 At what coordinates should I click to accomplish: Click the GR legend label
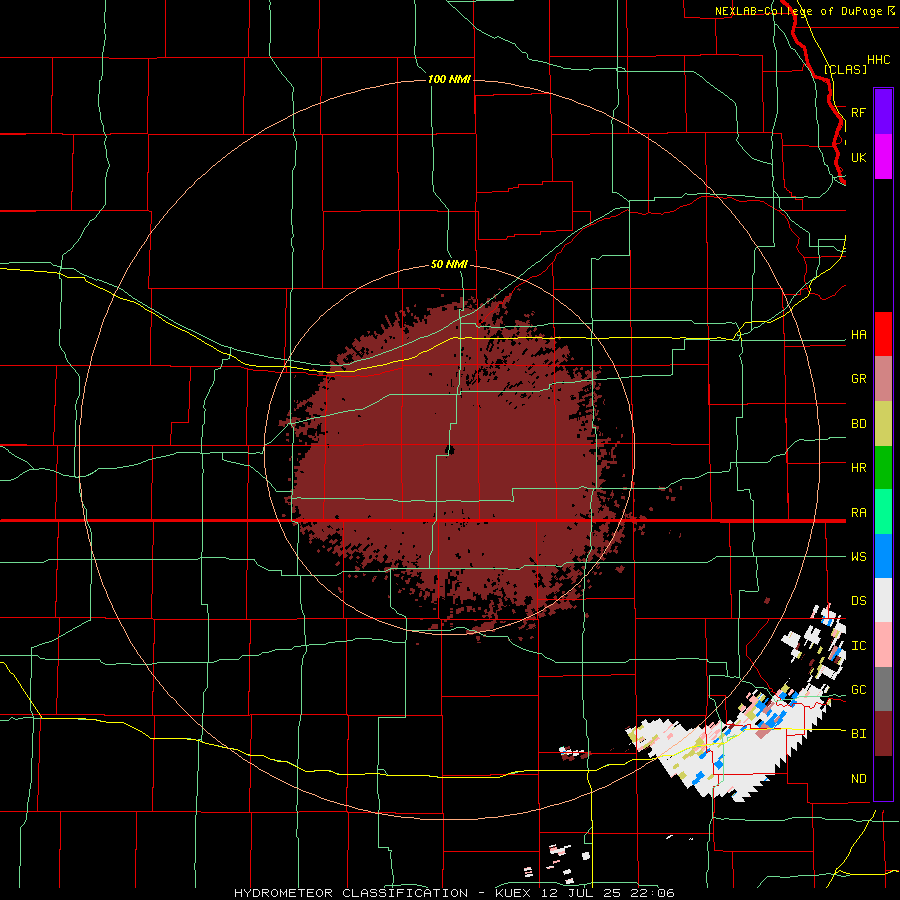tap(858, 379)
